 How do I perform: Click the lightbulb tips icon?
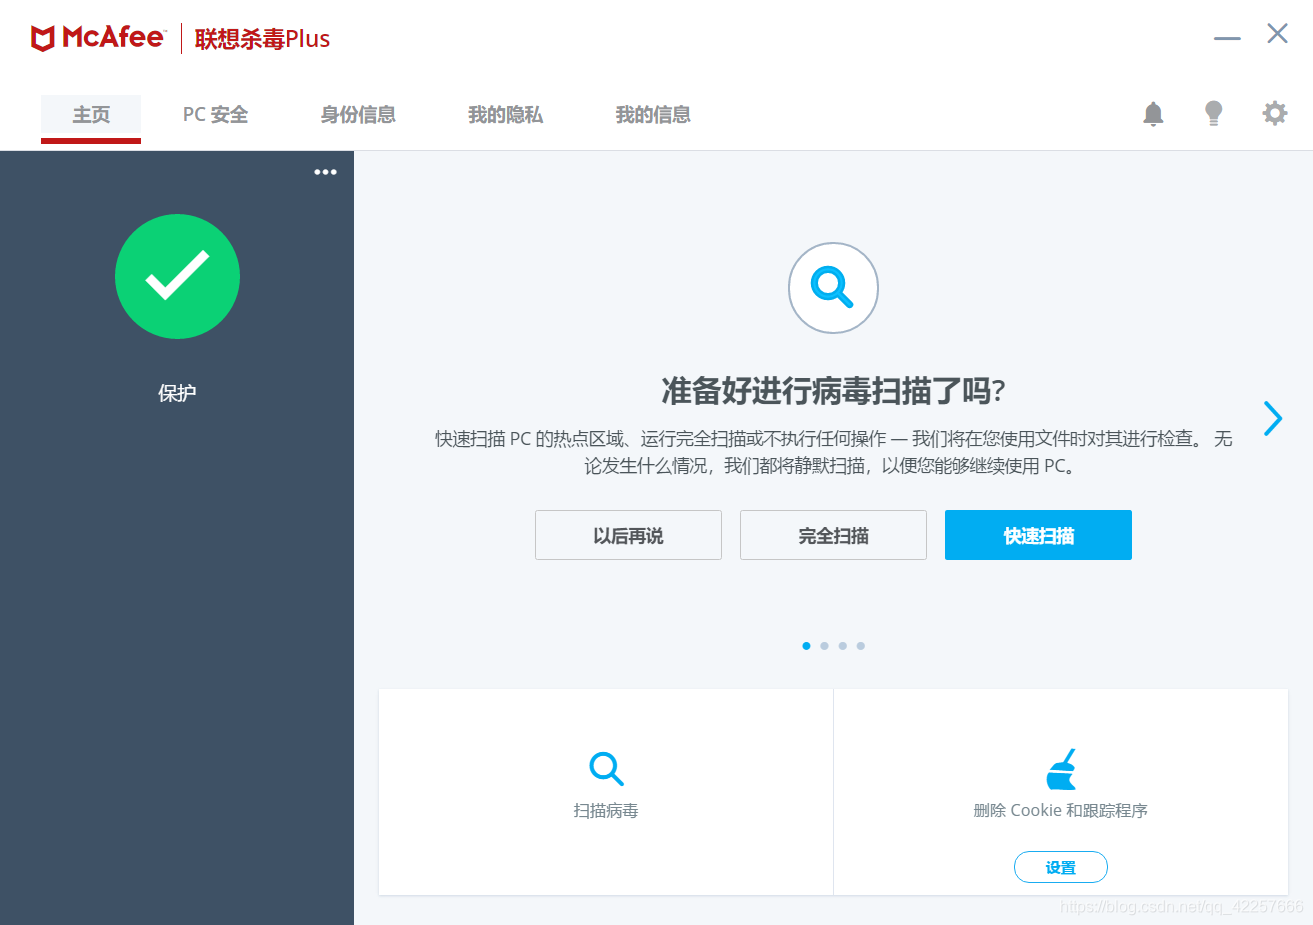(1213, 113)
